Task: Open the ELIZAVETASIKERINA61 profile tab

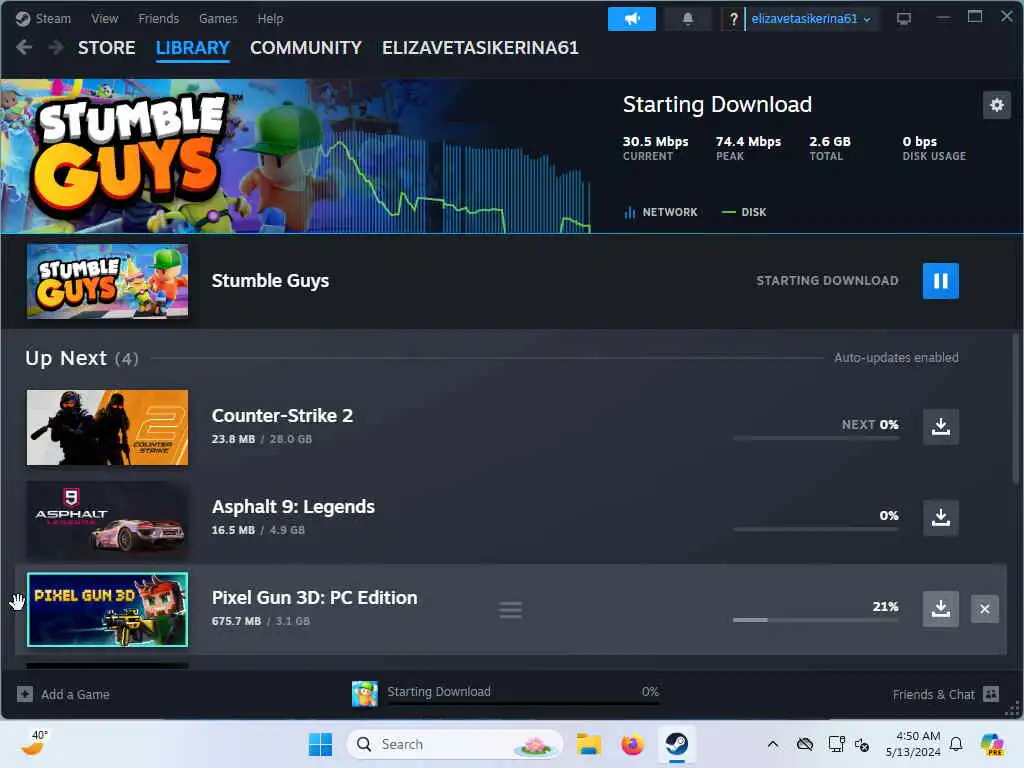Action: 480,48
